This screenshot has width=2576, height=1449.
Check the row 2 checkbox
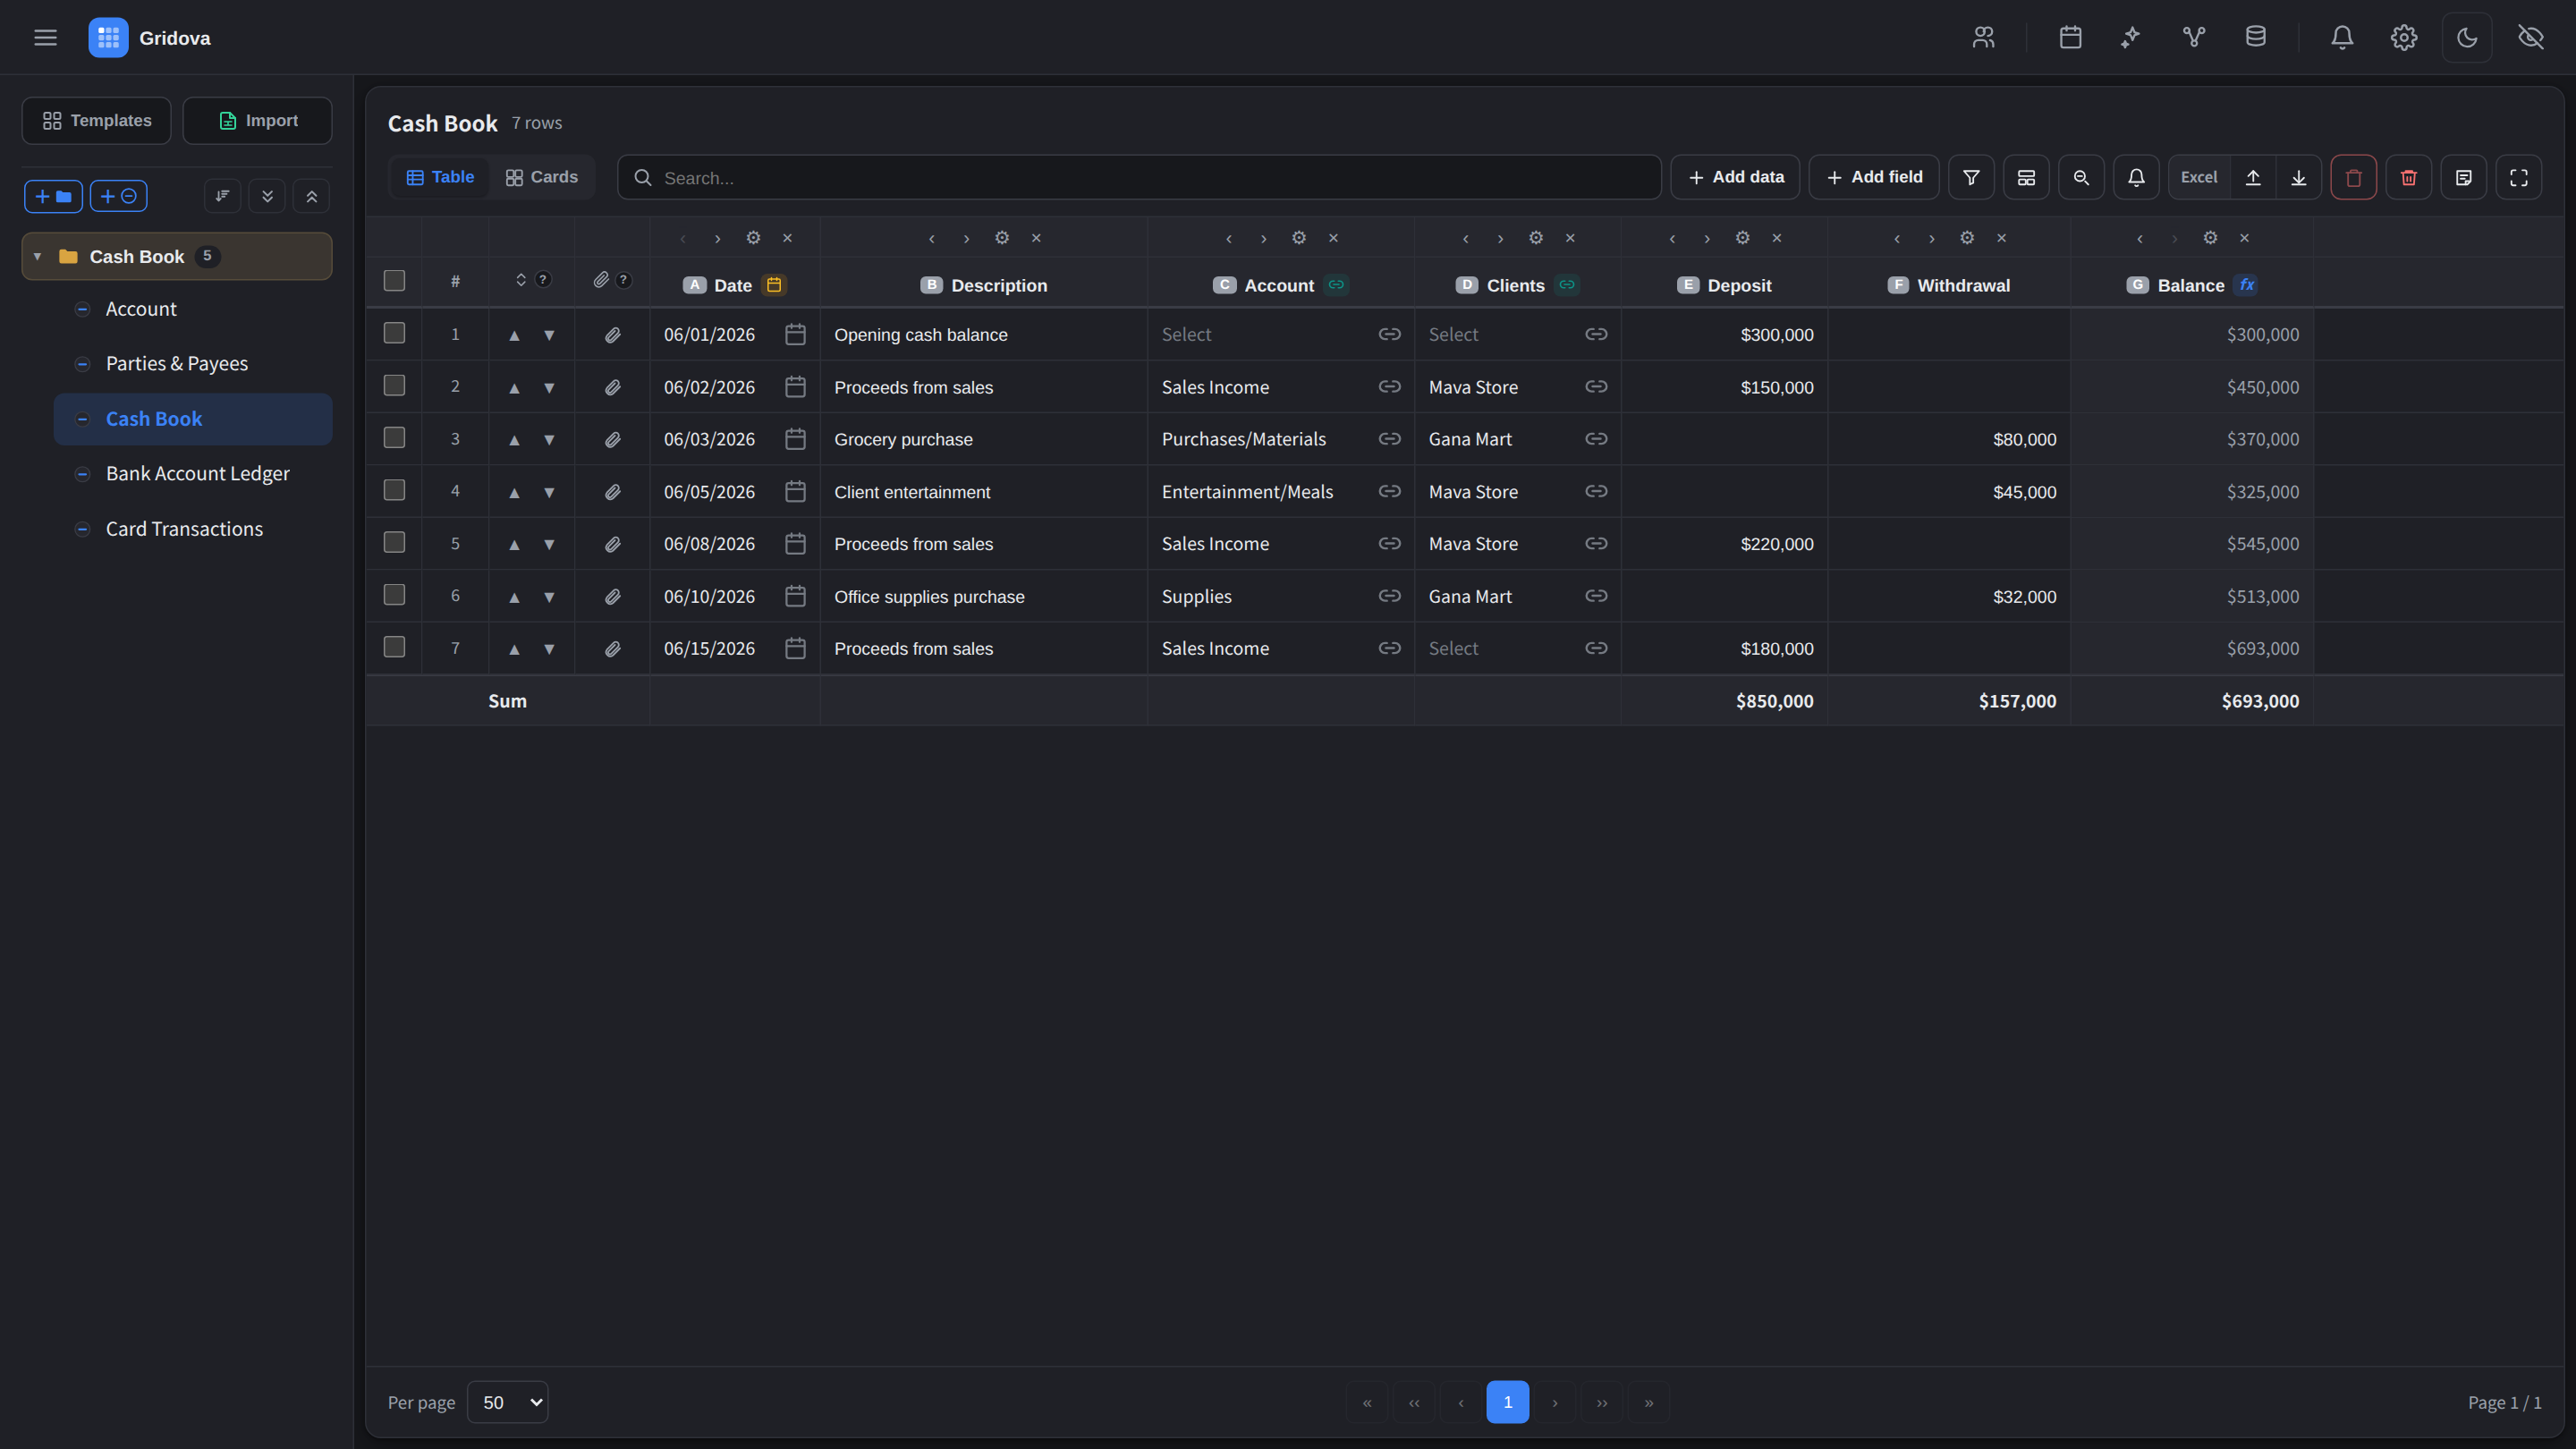tap(394, 385)
